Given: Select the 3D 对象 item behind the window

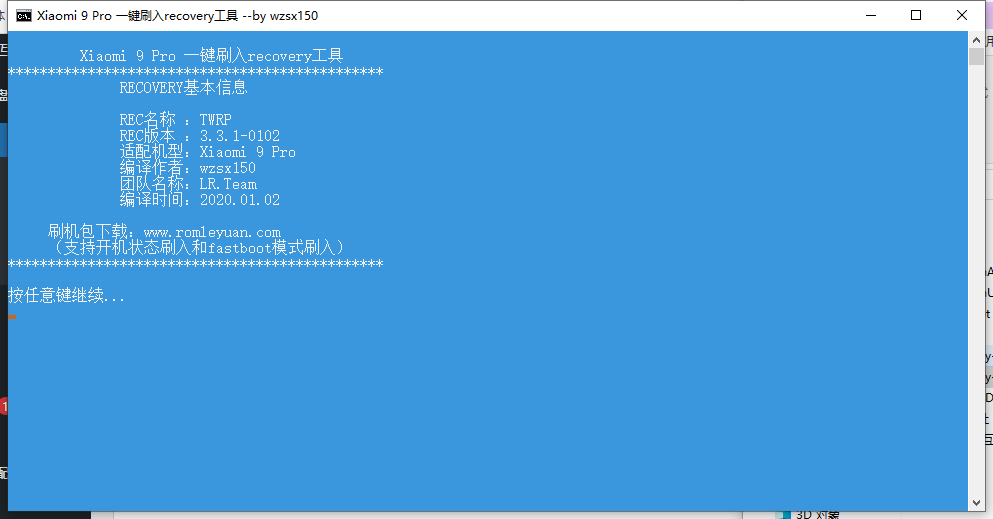Looking at the screenshot, I should tap(817, 515).
